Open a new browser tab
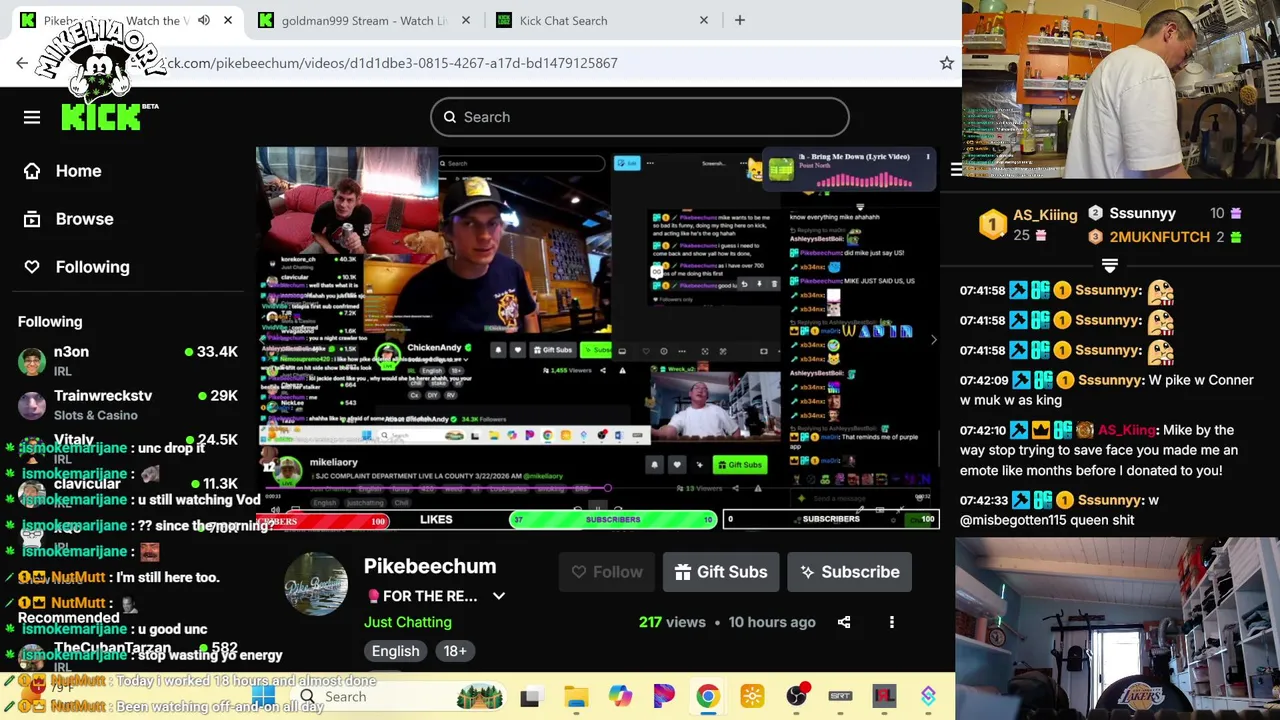Image resolution: width=1280 pixels, height=720 pixels. pyautogui.click(x=740, y=20)
